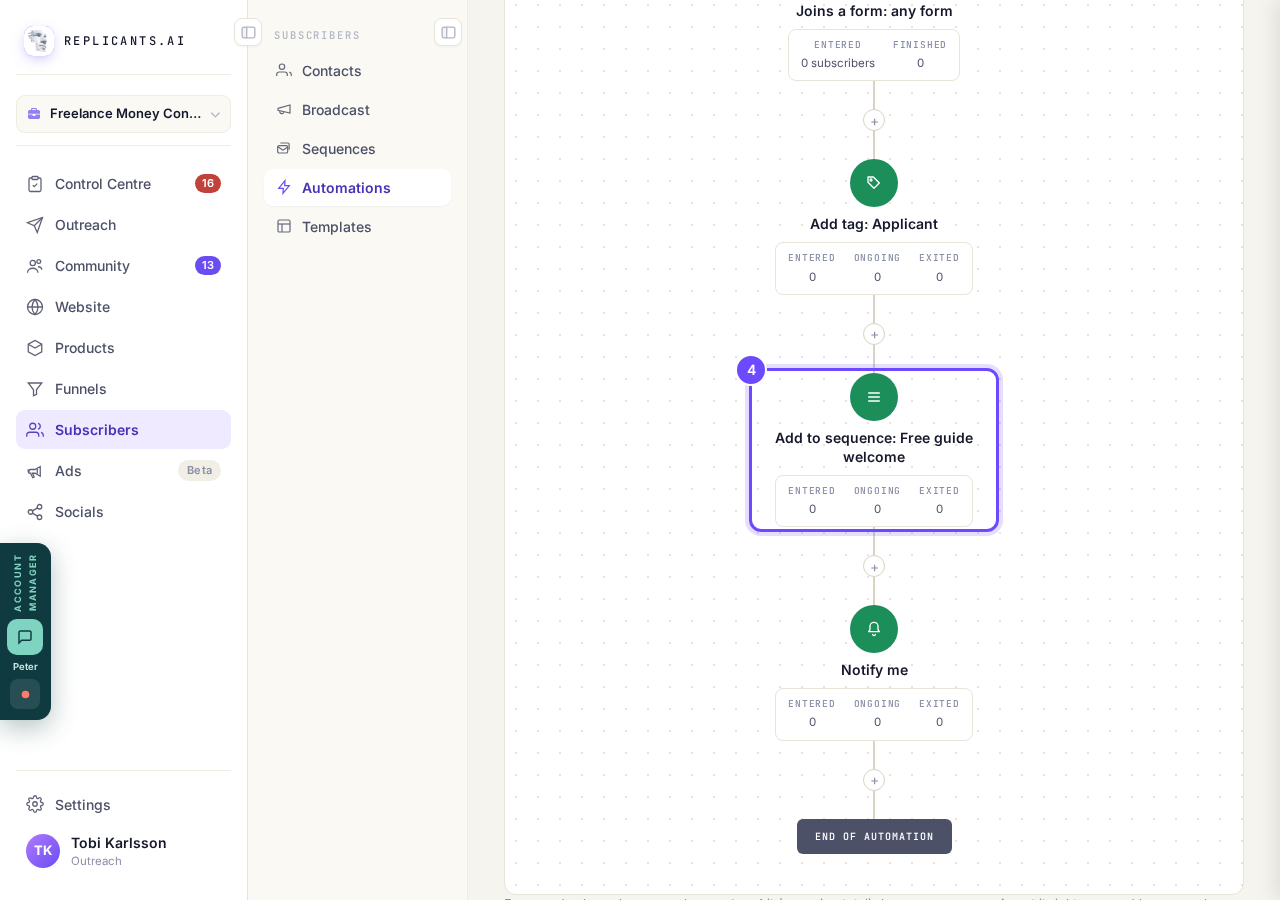Screen dimensions: 1280x900
Task: Select Automations sub-menu item
Action: (x=357, y=188)
